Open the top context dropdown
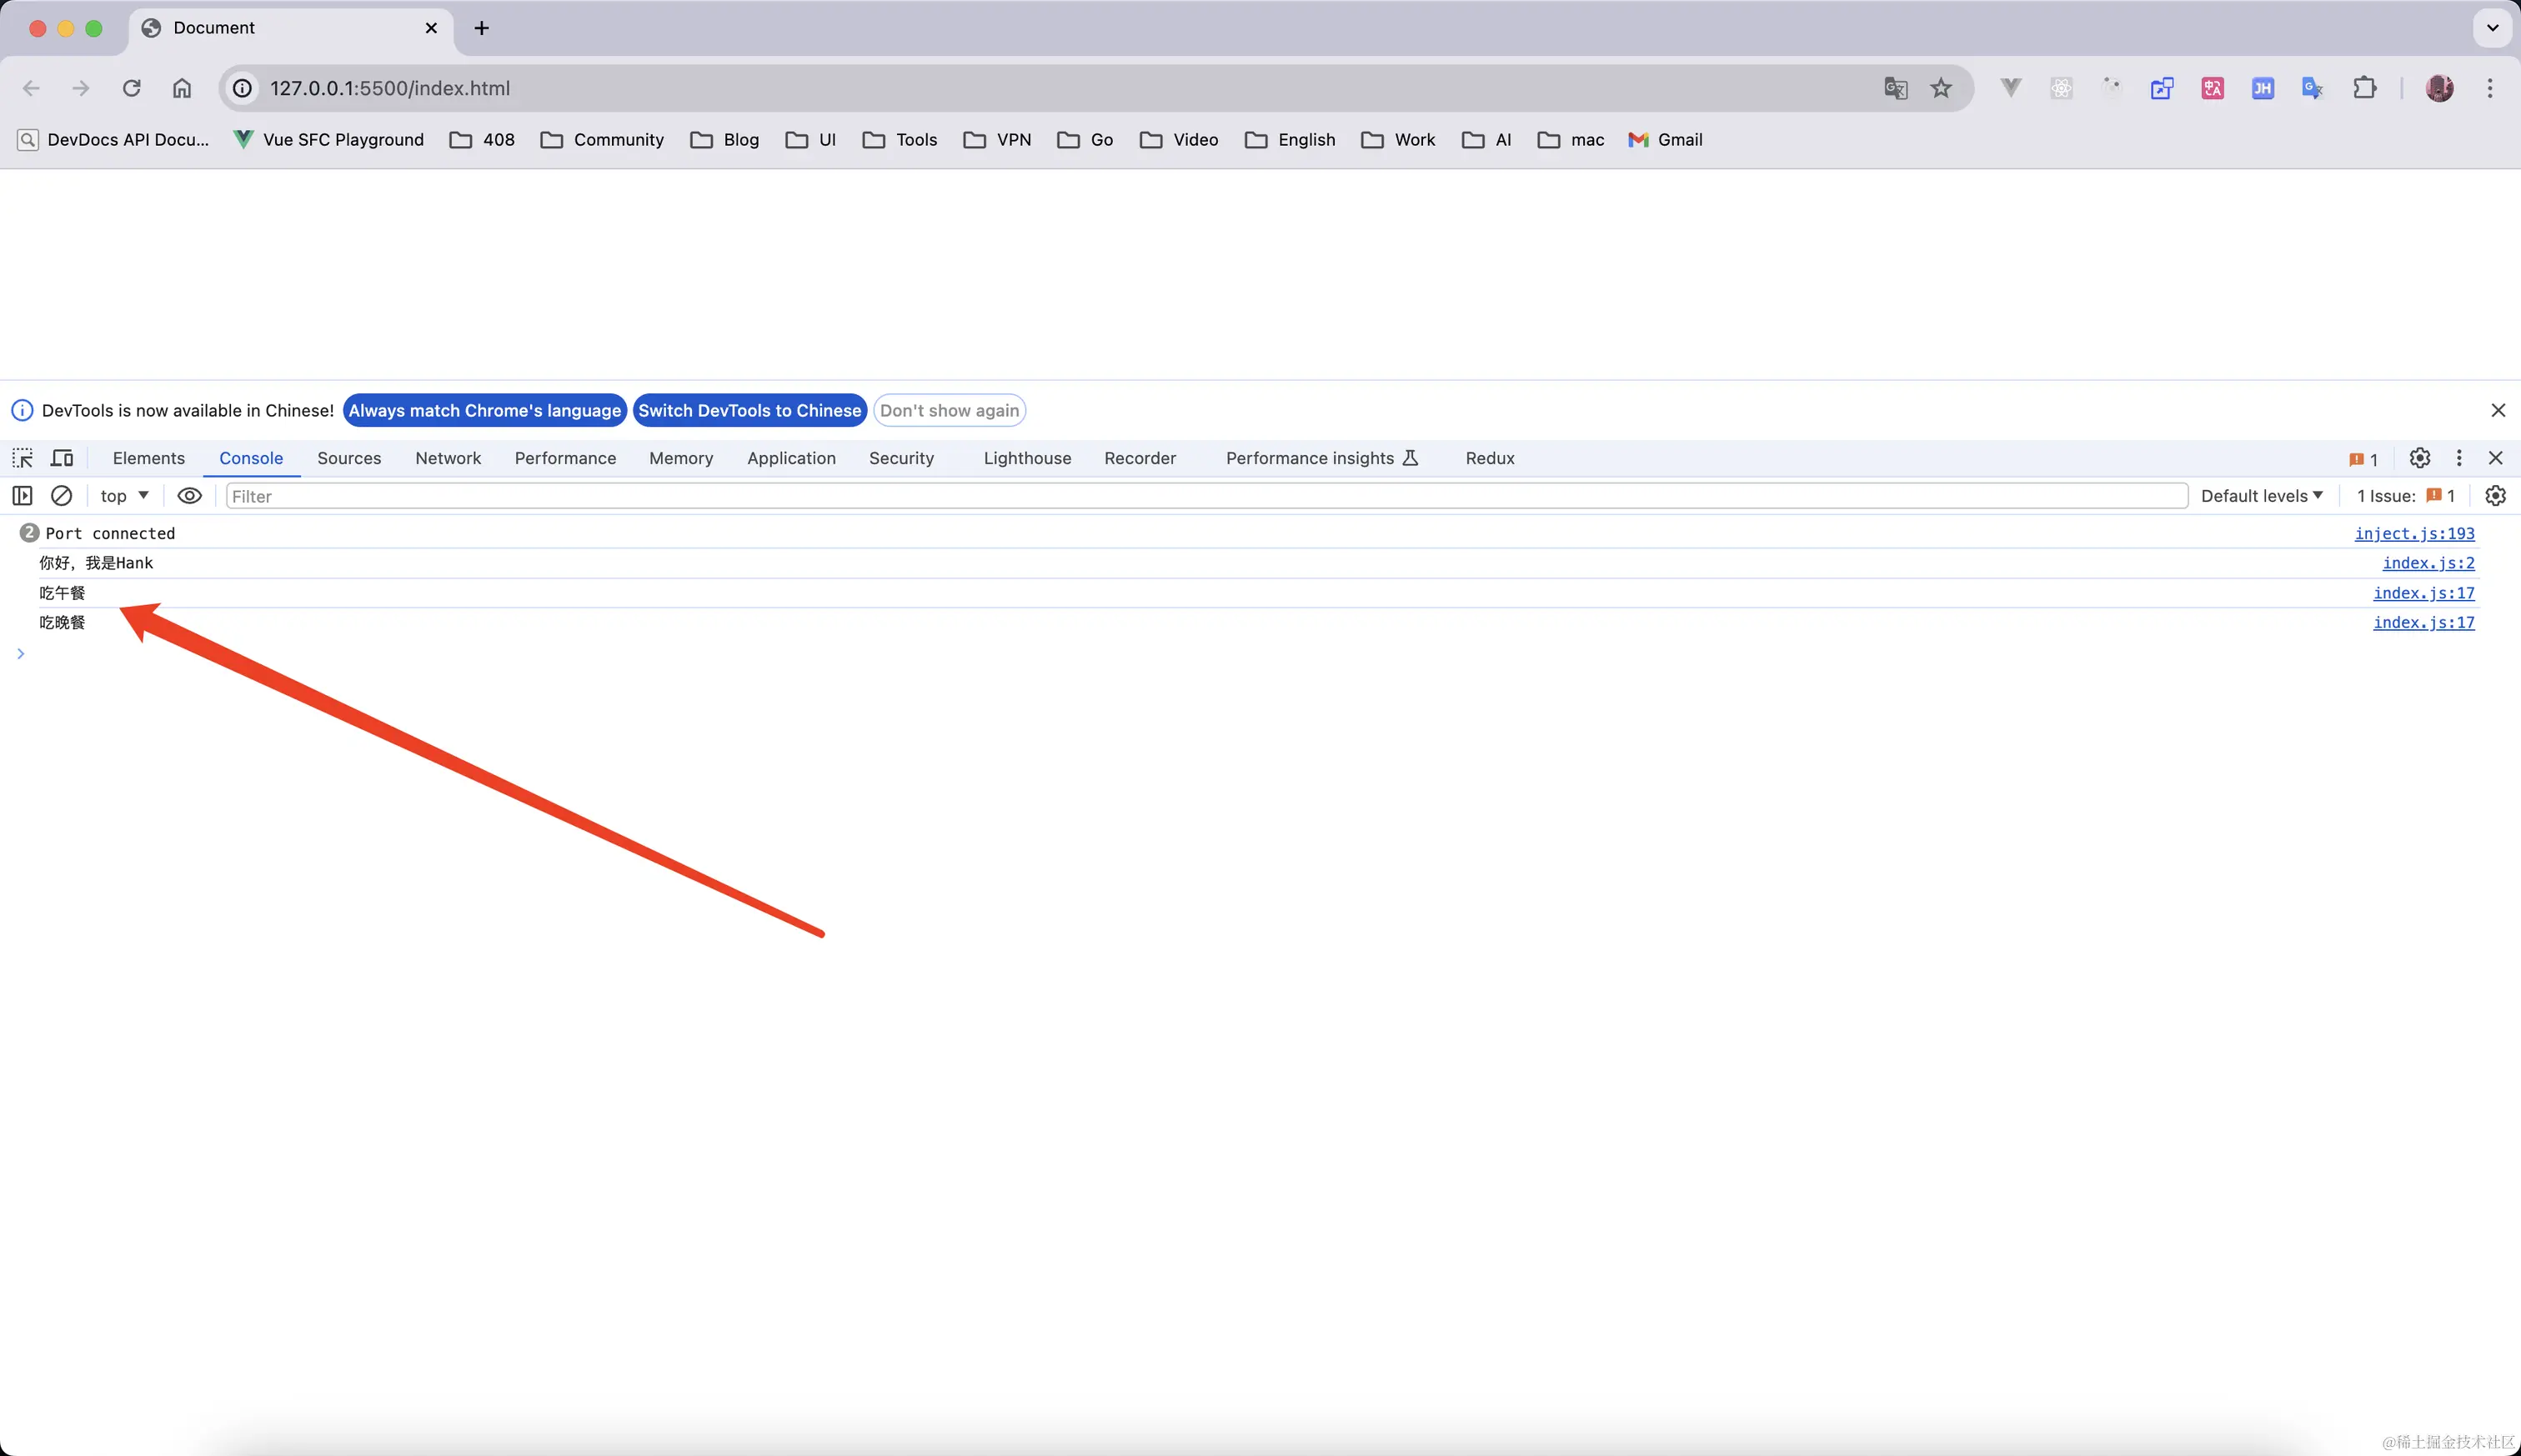This screenshot has height=1456, width=2521. (x=124, y=496)
